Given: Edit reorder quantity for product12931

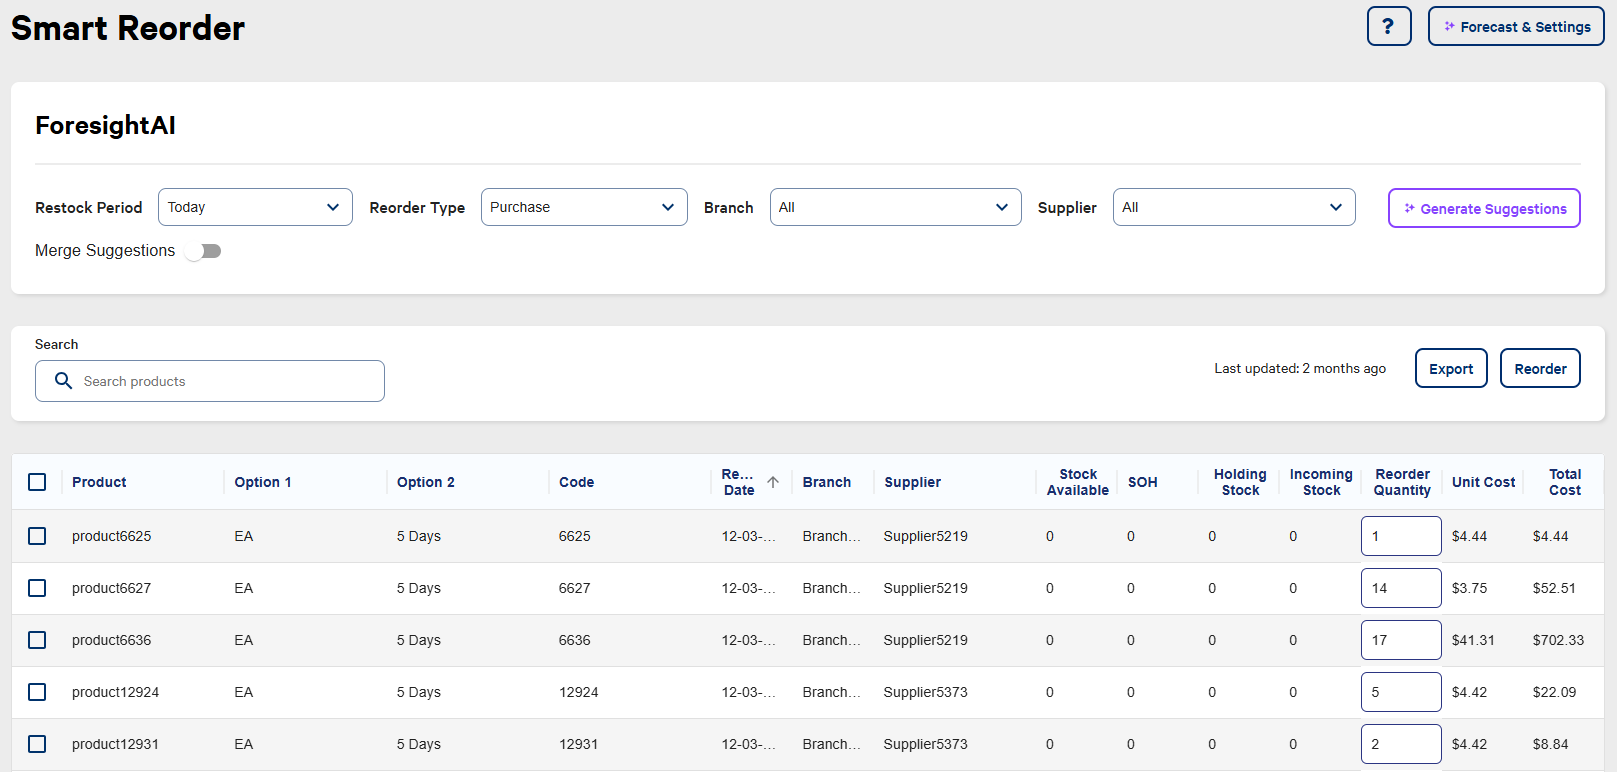Looking at the screenshot, I should pos(1401,744).
